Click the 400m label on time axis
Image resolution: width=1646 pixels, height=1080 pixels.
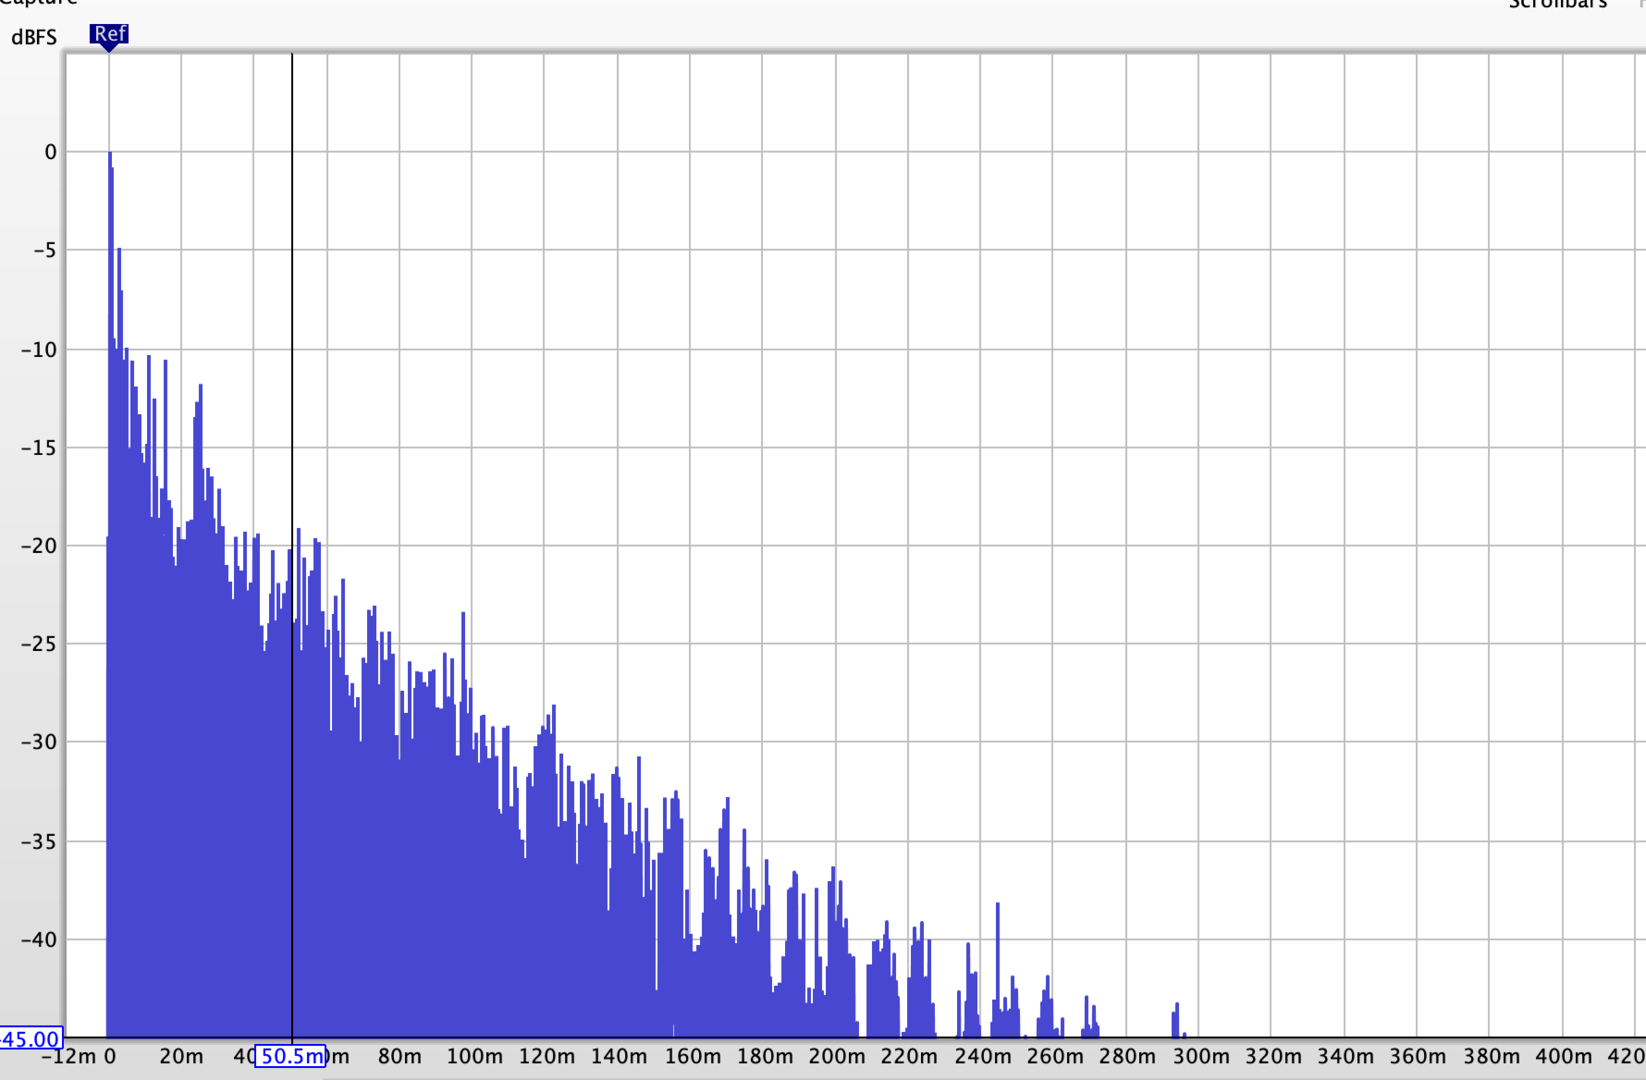1564,1056
